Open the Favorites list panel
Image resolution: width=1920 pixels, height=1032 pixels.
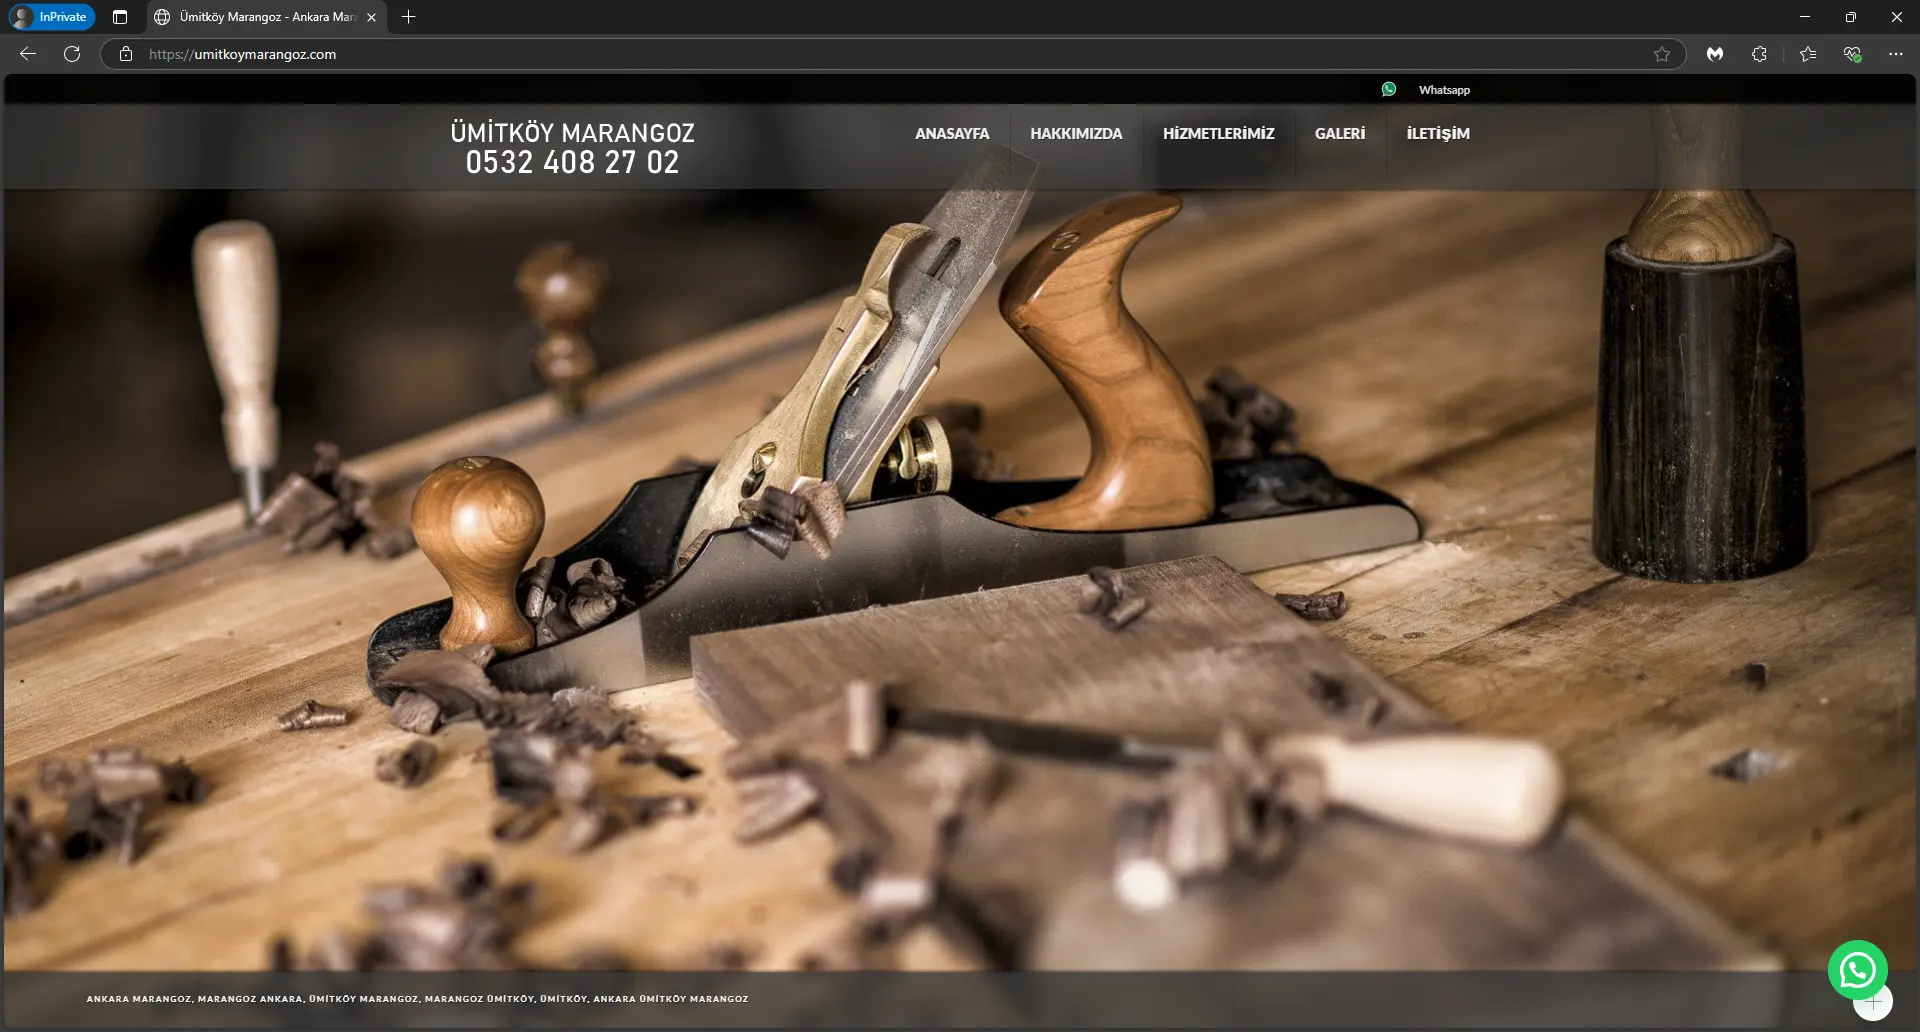(1807, 54)
